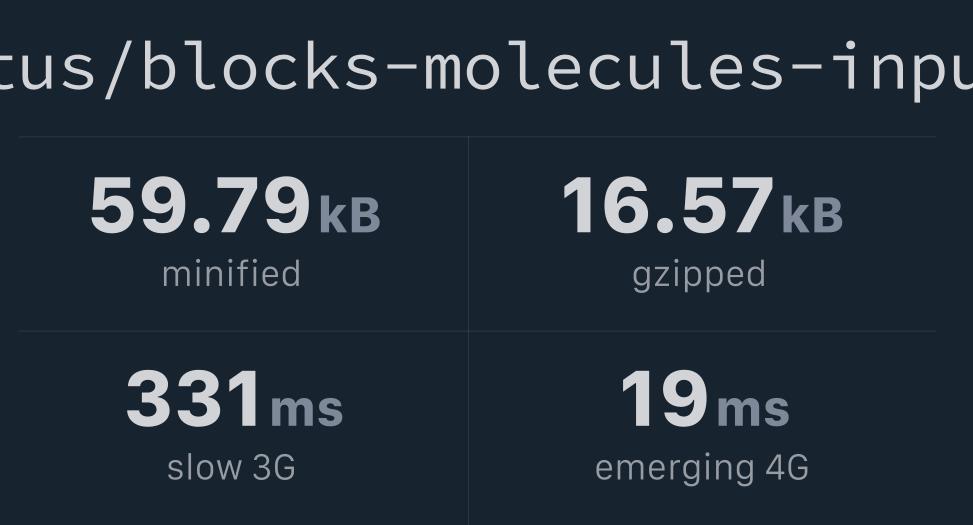Click the kB unit beside 16.57

812,215
